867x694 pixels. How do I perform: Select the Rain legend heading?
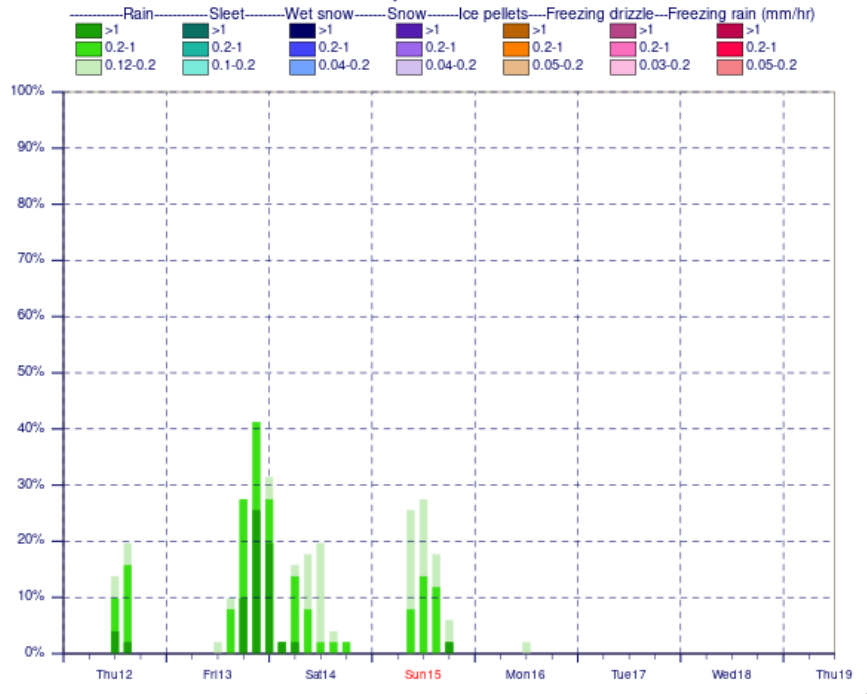pyautogui.click(x=138, y=14)
